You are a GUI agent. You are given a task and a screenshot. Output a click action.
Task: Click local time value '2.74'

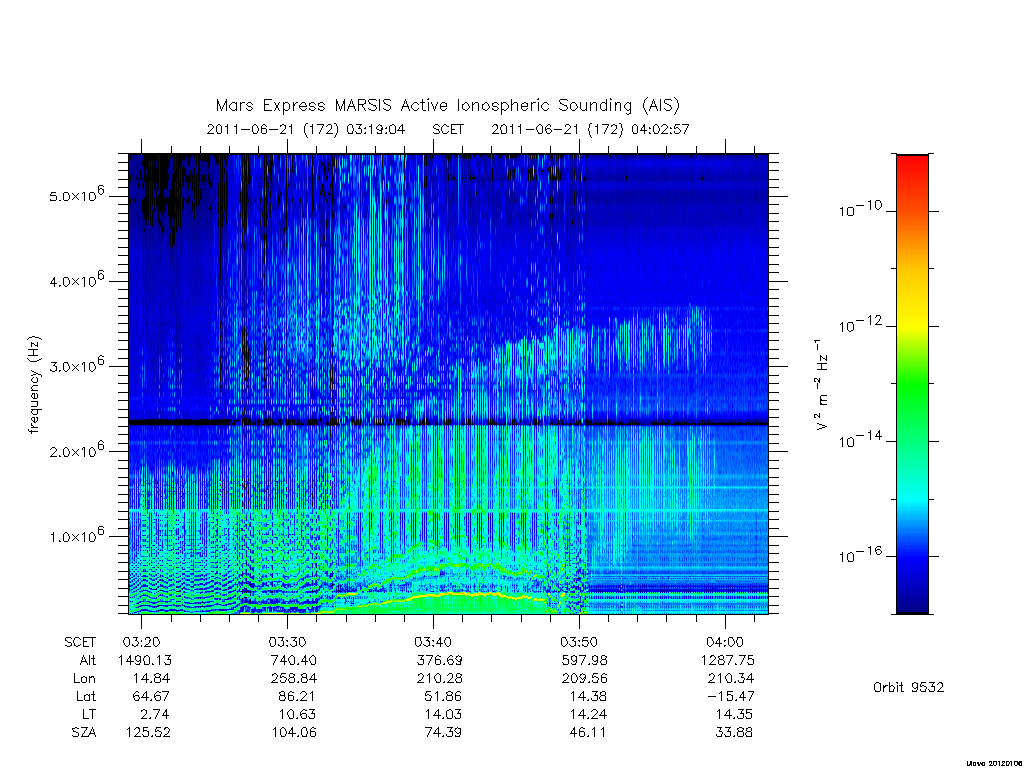(155, 714)
